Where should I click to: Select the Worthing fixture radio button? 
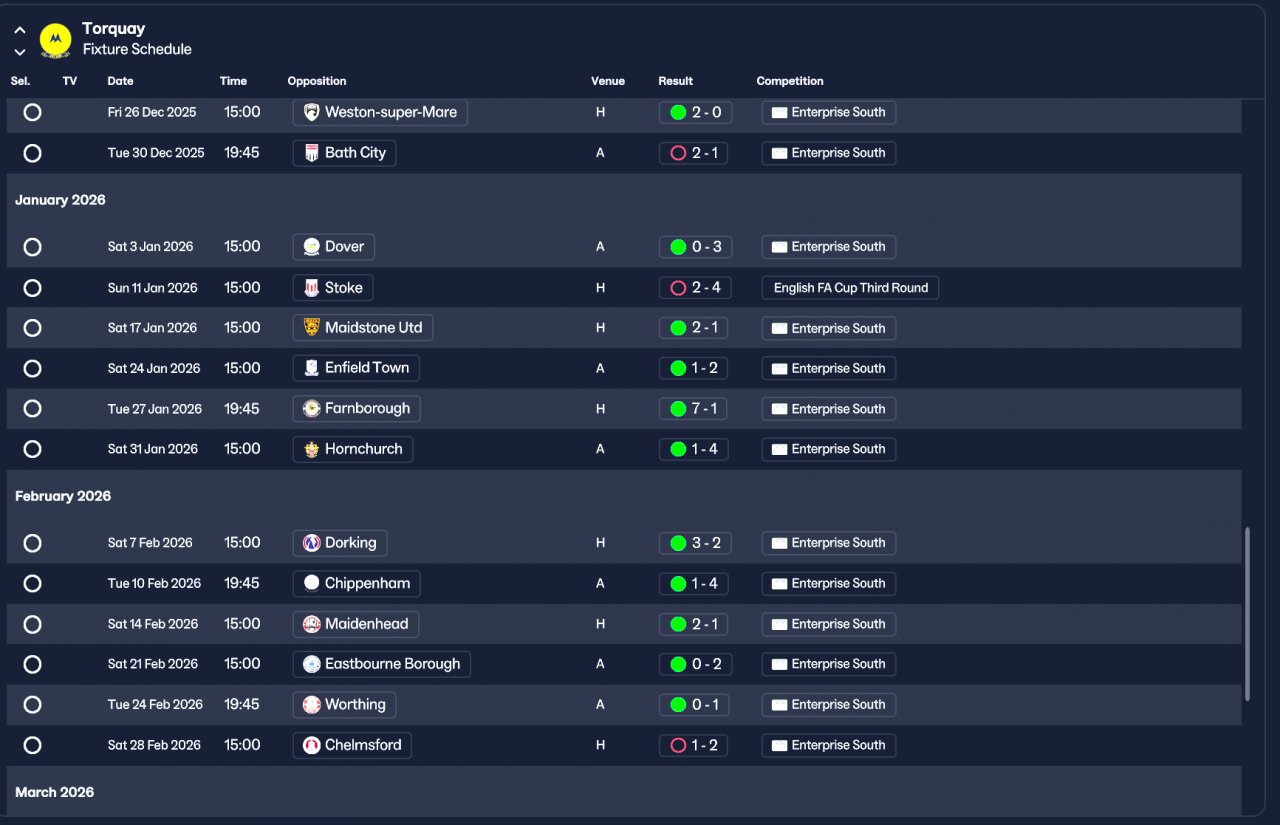[32, 705]
